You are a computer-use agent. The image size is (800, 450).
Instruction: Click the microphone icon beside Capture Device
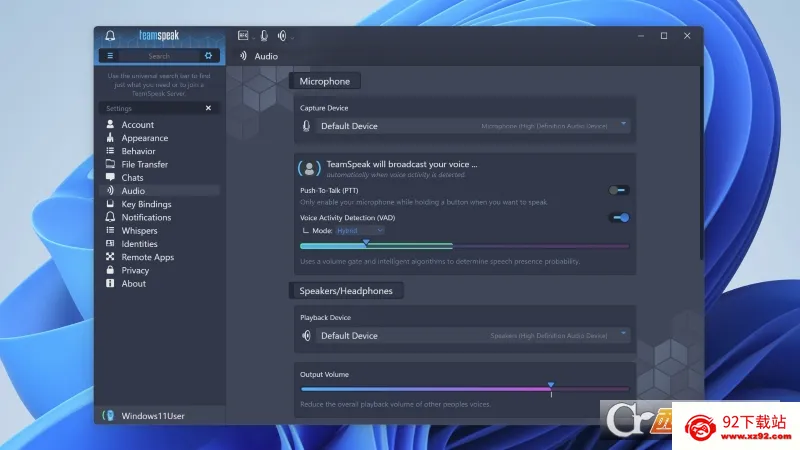(306, 126)
